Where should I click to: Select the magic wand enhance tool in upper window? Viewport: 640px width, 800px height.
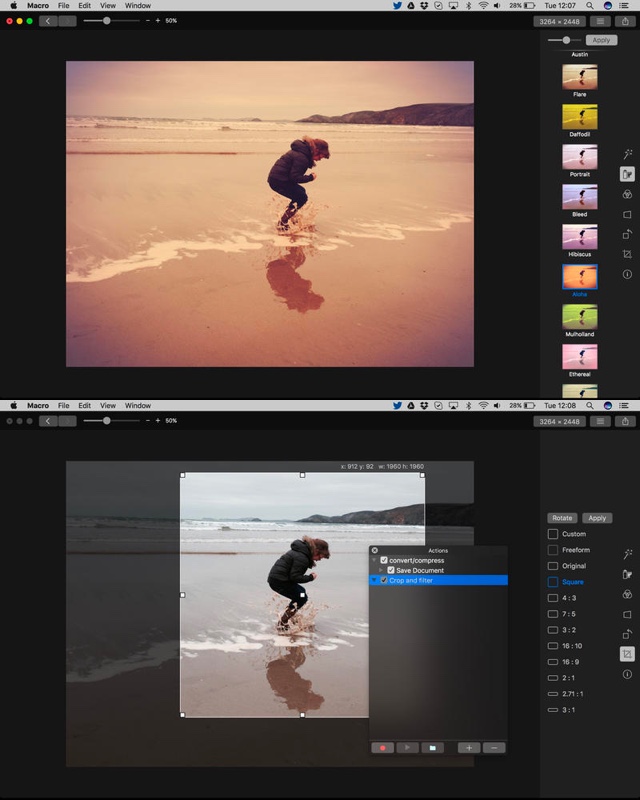pyautogui.click(x=627, y=154)
